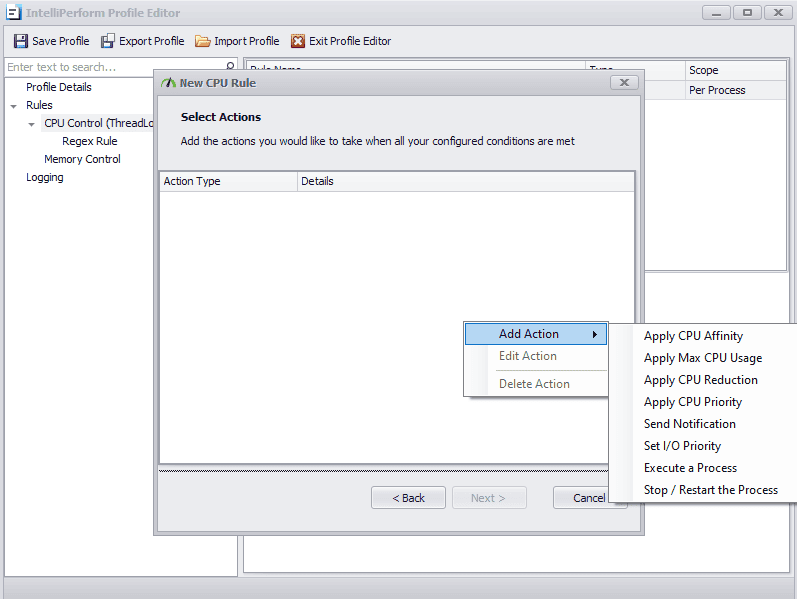Select Apply CPU Affinity action

pyautogui.click(x=693, y=336)
